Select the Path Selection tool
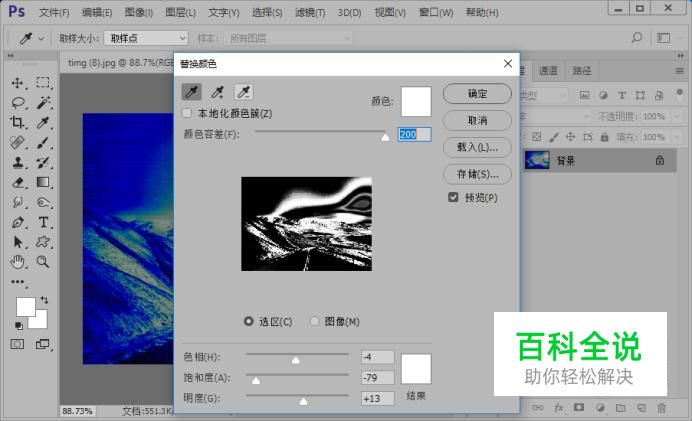Screen dimensions: 692x421 18,242
